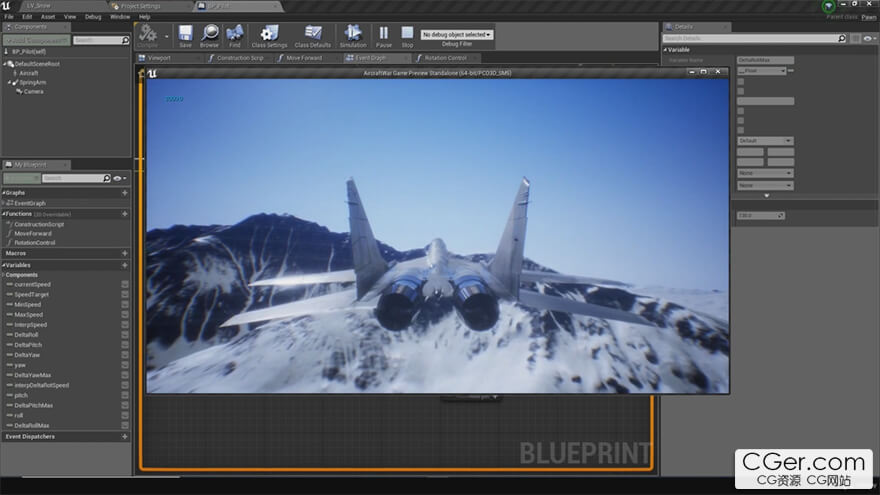The width and height of the screenshot is (880, 495).
Task: Select the interpDeltaRotSpeed variable
Action: [42, 385]
